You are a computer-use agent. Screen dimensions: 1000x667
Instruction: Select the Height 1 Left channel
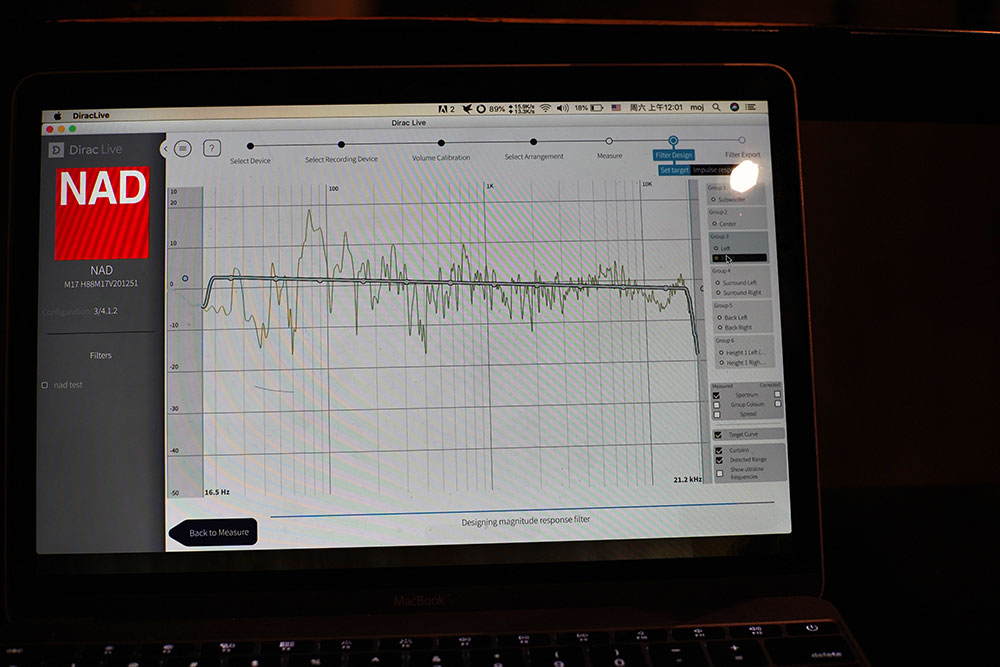coord(743,353)
